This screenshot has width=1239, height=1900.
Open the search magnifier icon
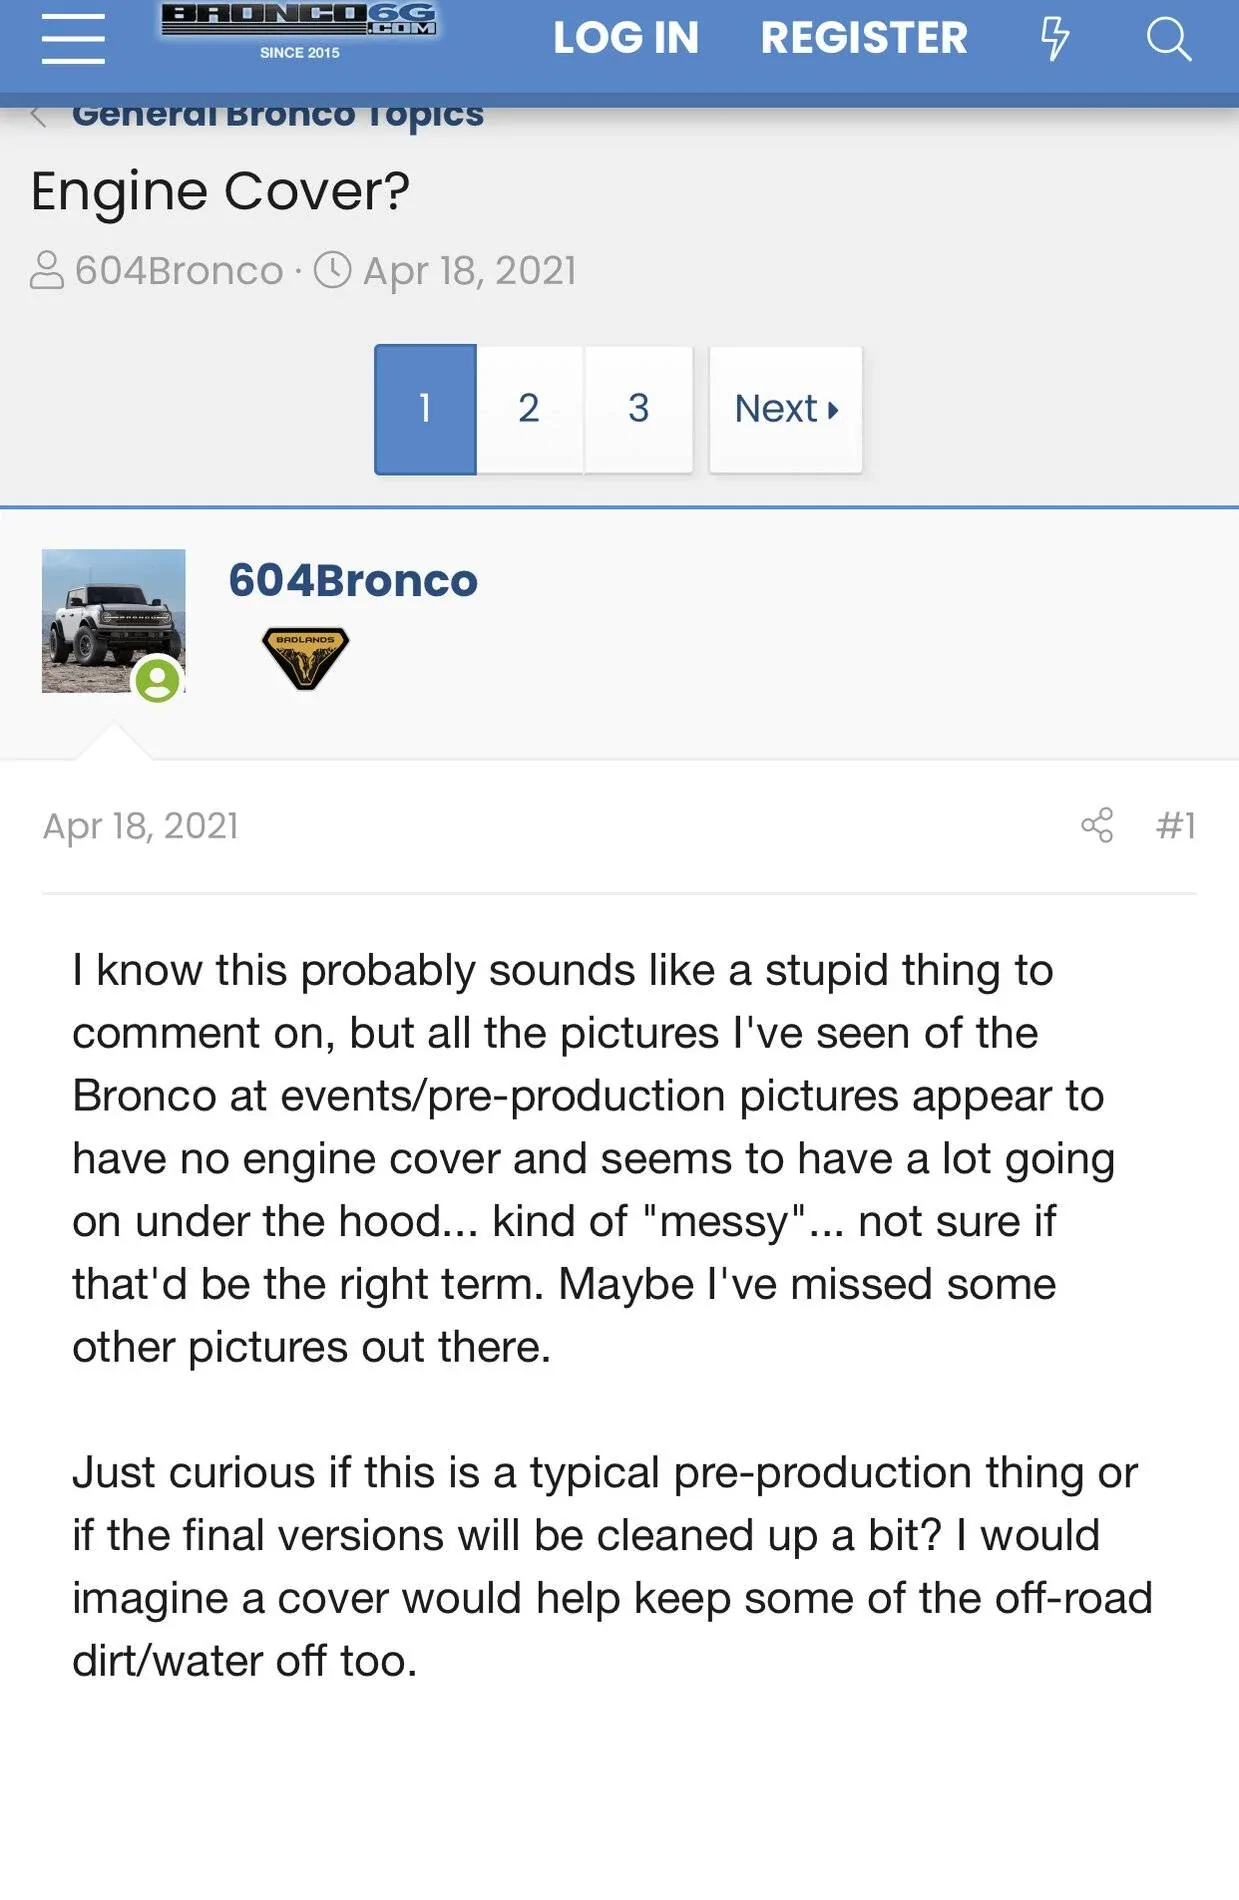[1168, 39]
